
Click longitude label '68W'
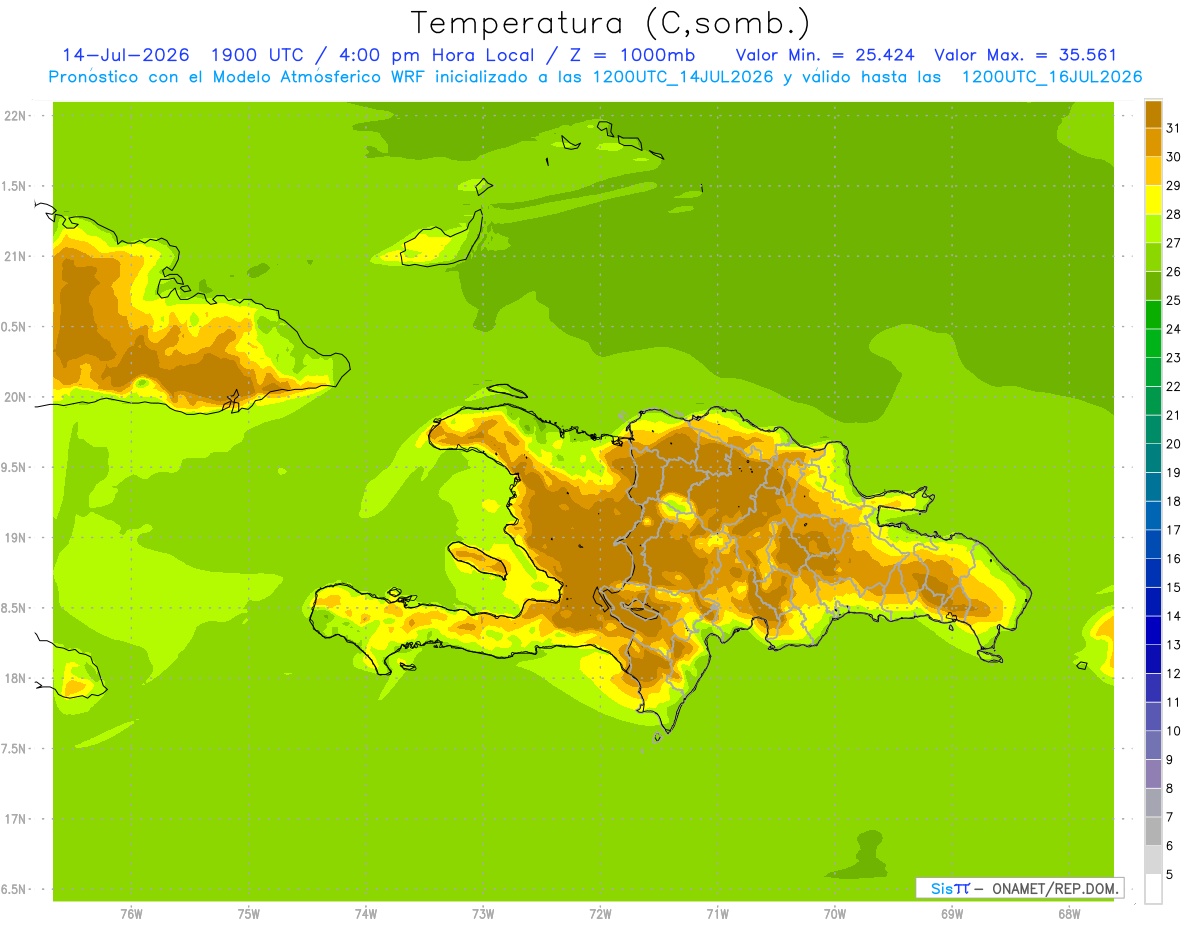(x=1069, y=913)
